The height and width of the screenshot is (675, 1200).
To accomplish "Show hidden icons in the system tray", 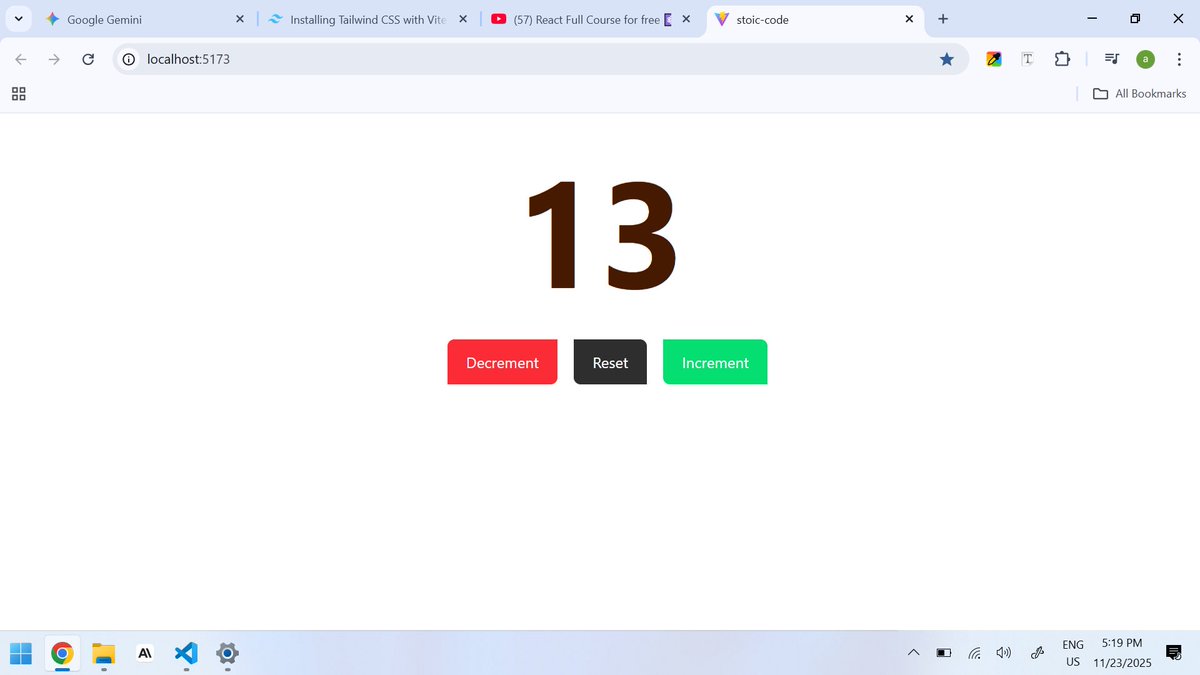I will 913,652.
